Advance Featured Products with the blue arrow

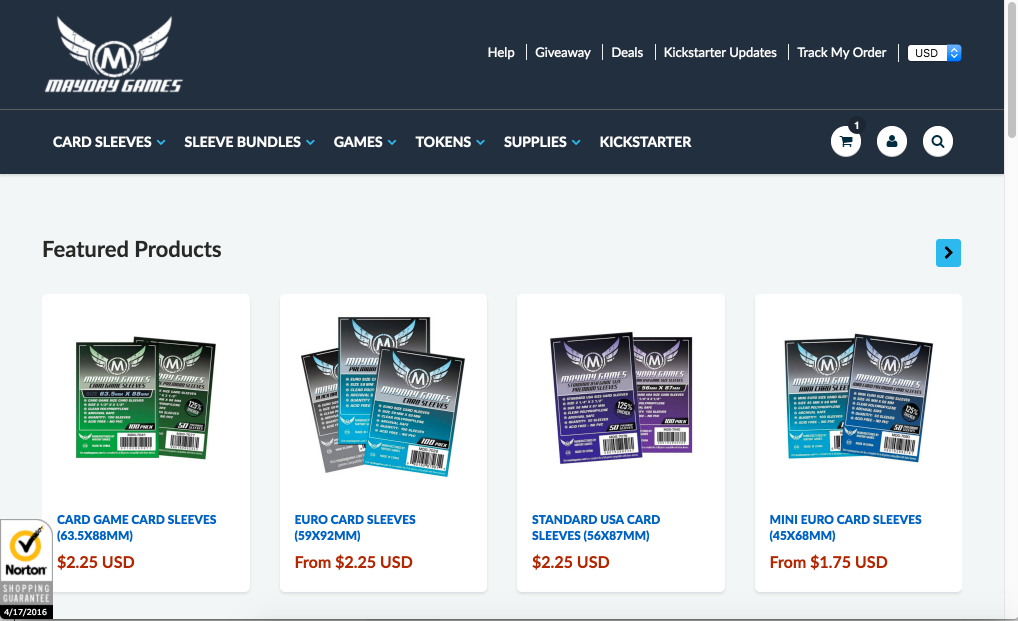coord(949,252)
